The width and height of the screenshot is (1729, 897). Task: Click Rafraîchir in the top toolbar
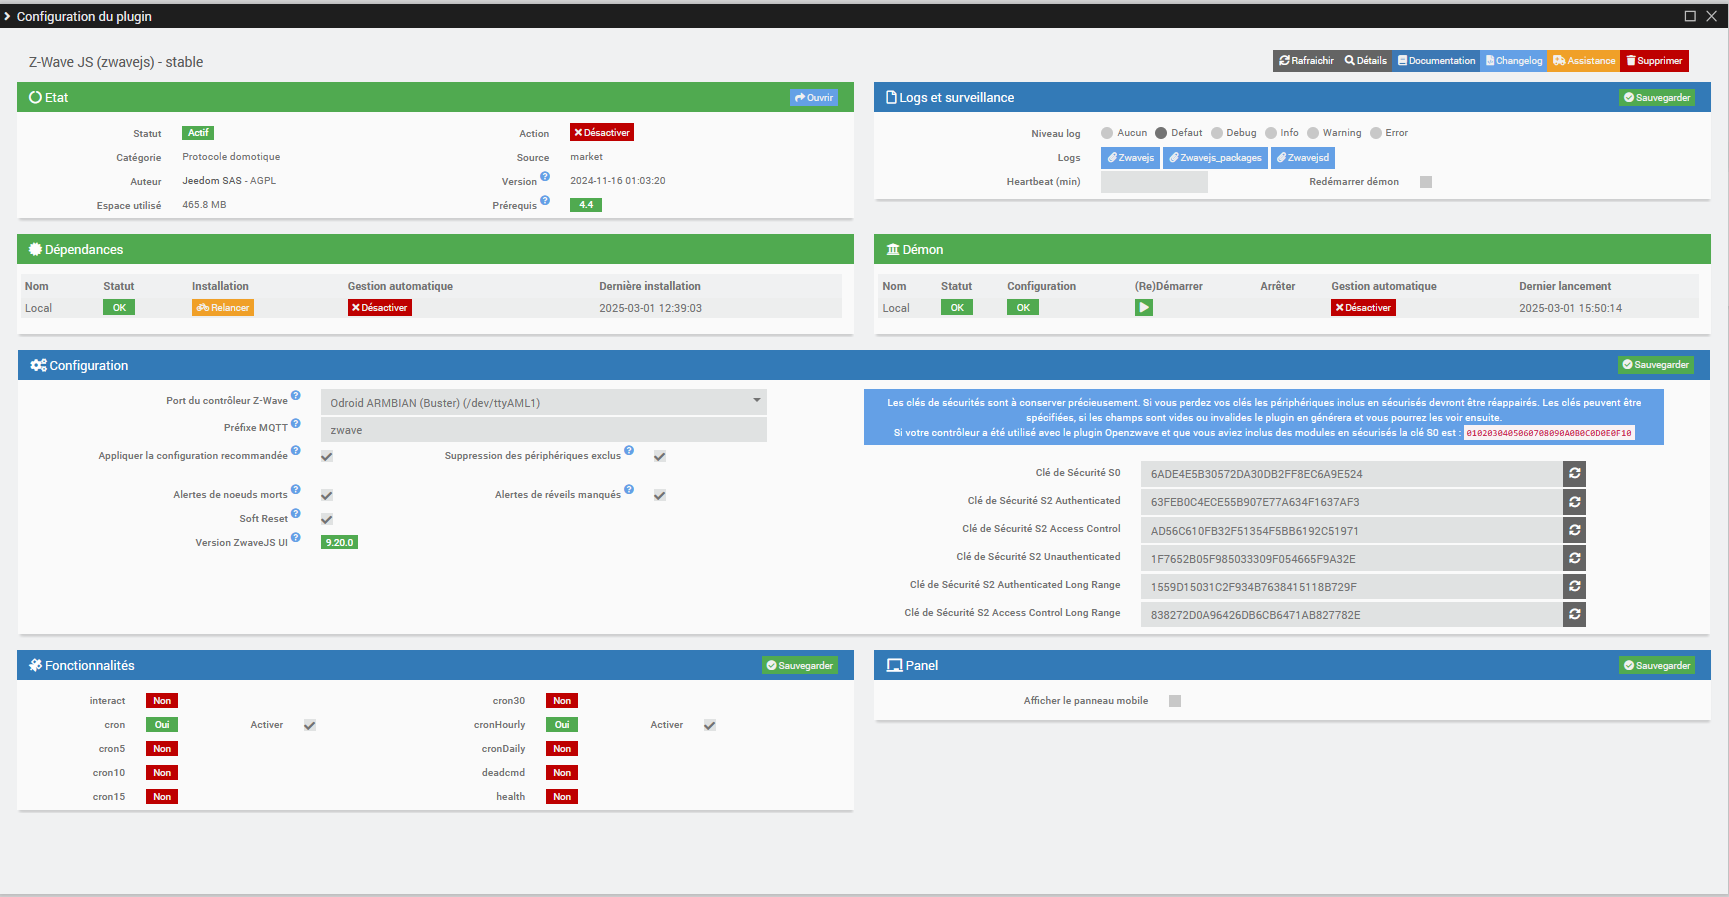coord(1306,61)
